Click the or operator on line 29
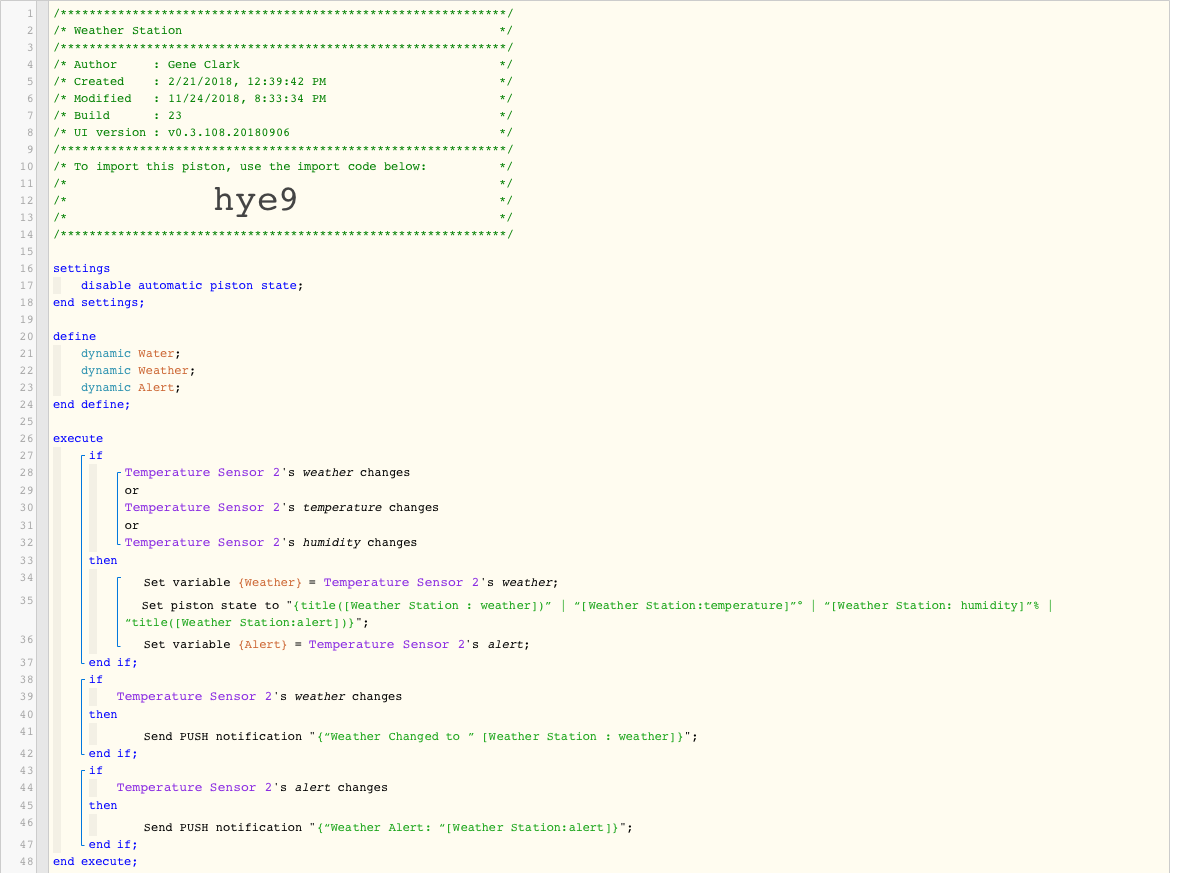The height and width of the screenshot is (873, 1178). [x=131, y=491]
